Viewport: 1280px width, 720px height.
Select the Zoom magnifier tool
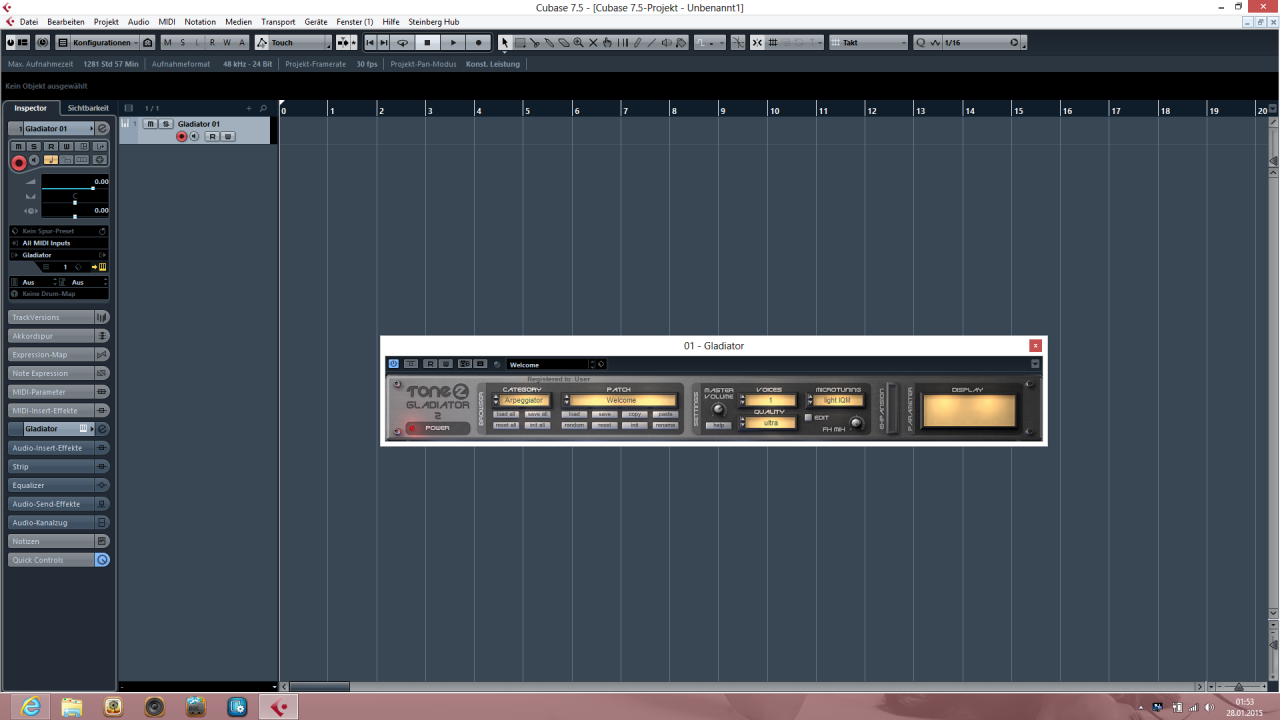coord(579,43)
